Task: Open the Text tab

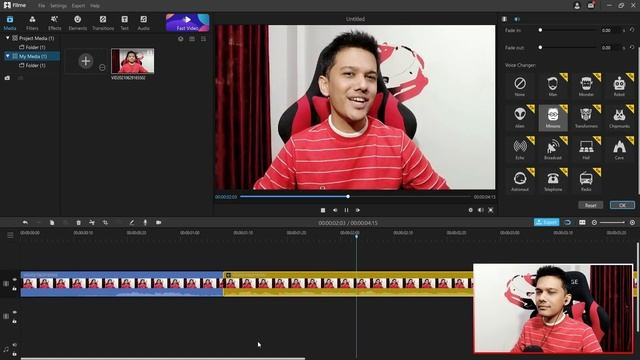Action: click(x=124, y=23)
